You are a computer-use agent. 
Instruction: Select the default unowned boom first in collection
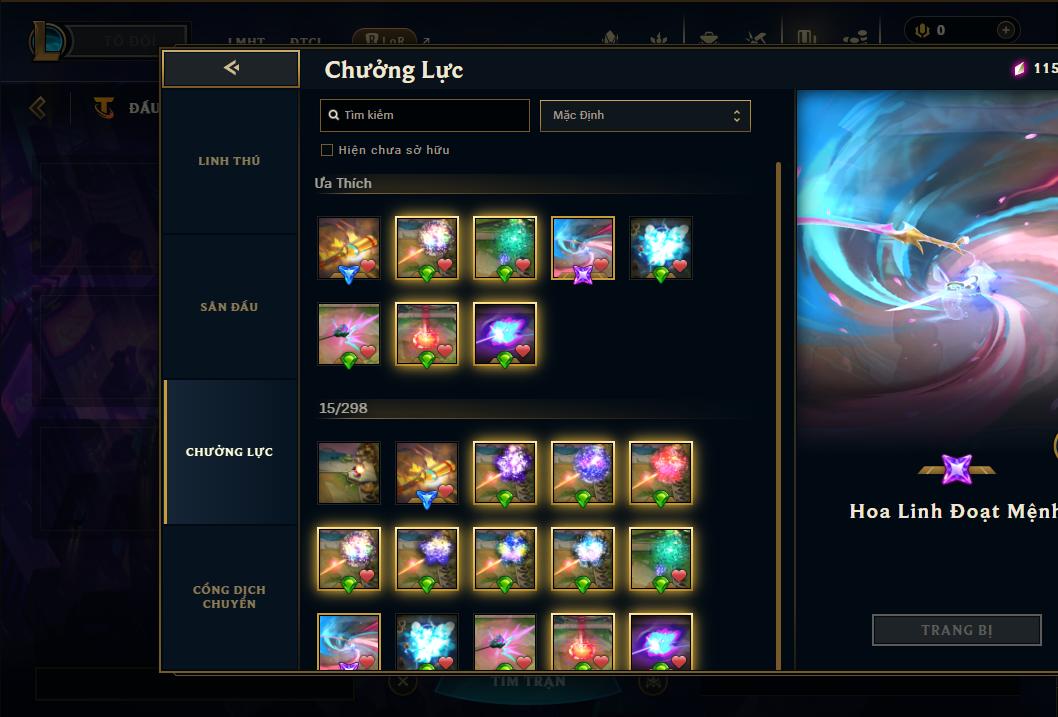349,473
